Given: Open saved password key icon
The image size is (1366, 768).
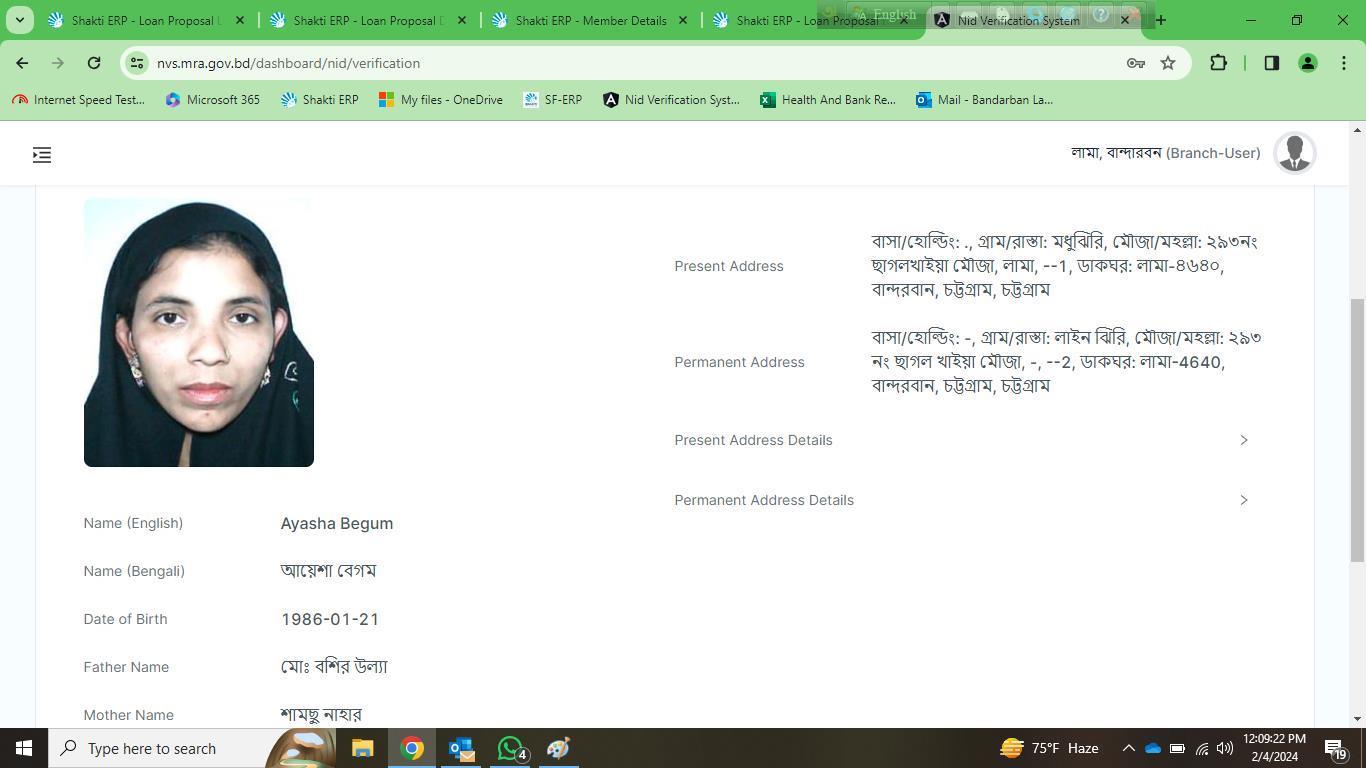Looking at the screenshot, I should [x=1136, y=63].
